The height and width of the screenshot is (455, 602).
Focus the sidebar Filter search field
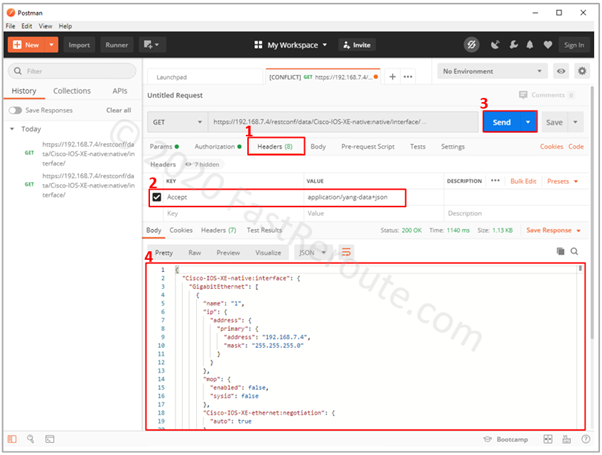pos(72,71)
